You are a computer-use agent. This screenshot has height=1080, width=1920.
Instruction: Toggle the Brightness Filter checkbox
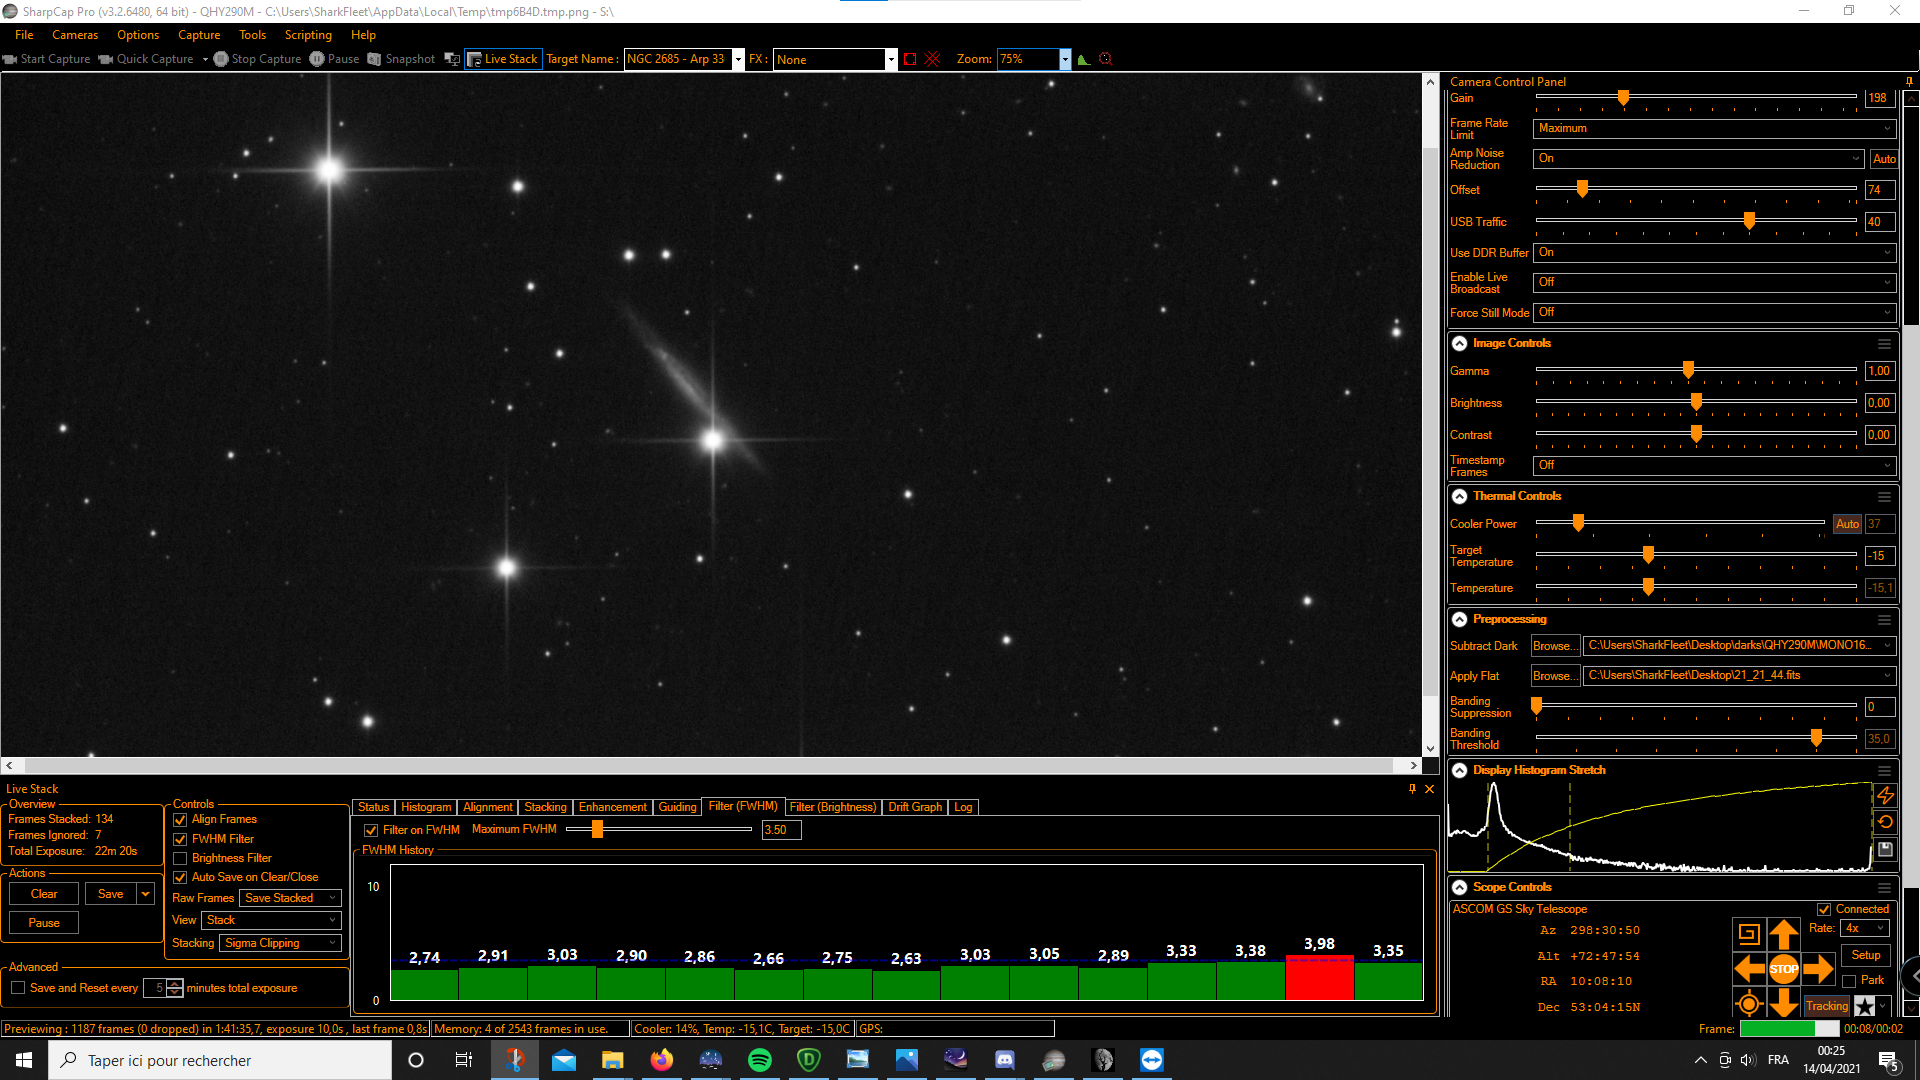181,858
